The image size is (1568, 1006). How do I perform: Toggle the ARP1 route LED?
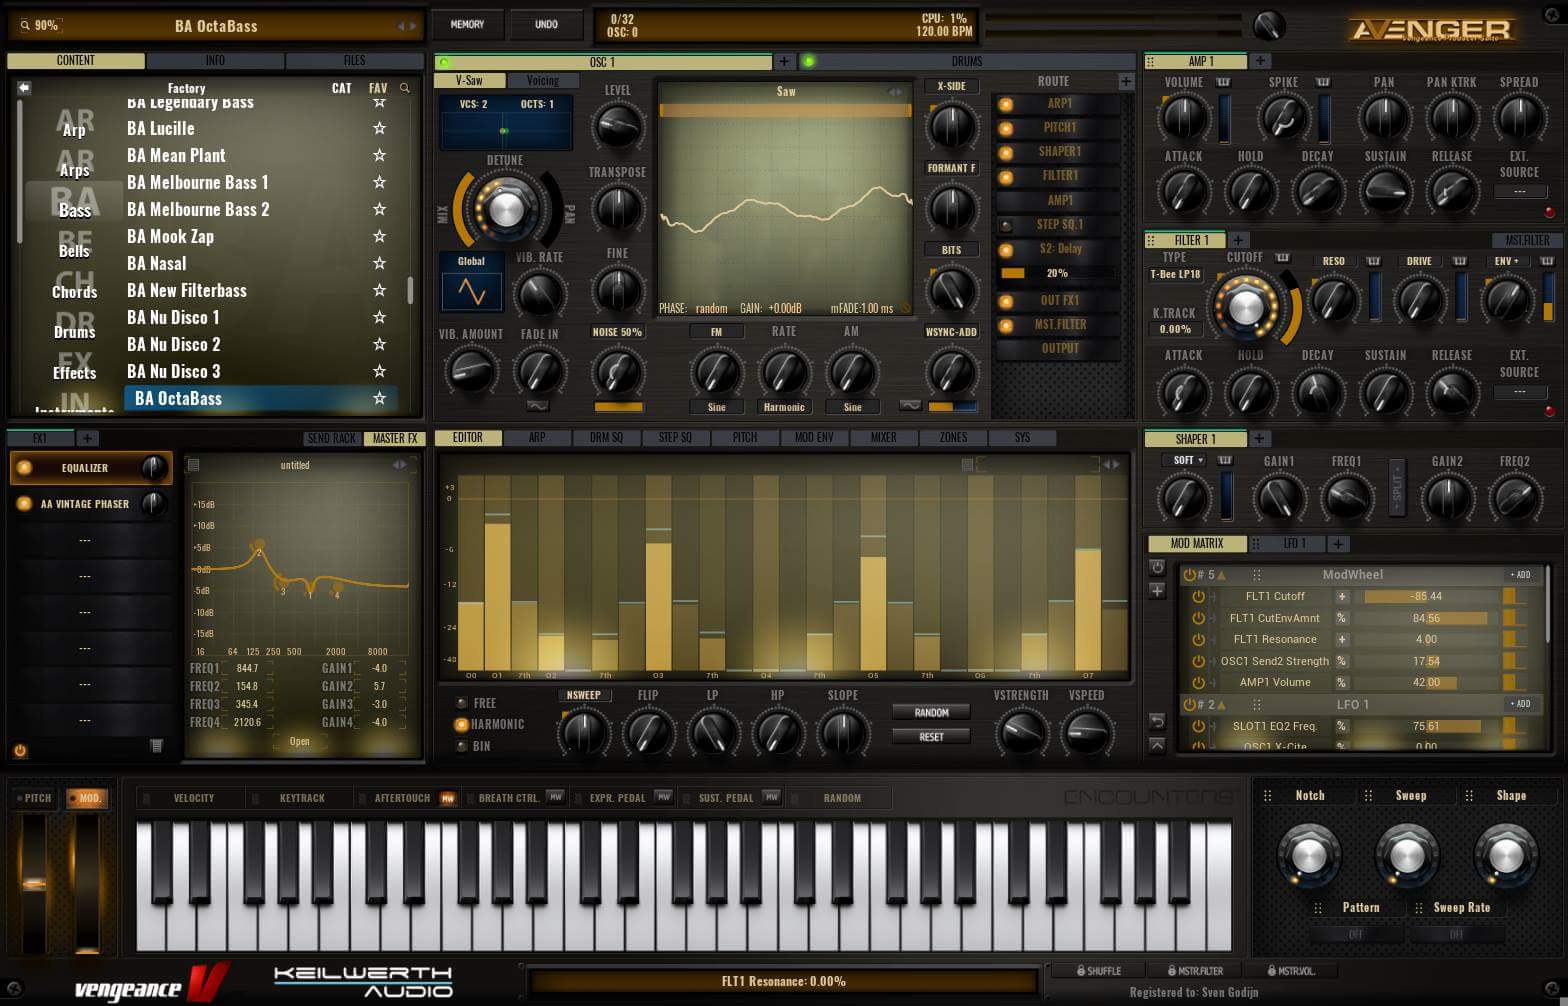tap(1006, 104)
